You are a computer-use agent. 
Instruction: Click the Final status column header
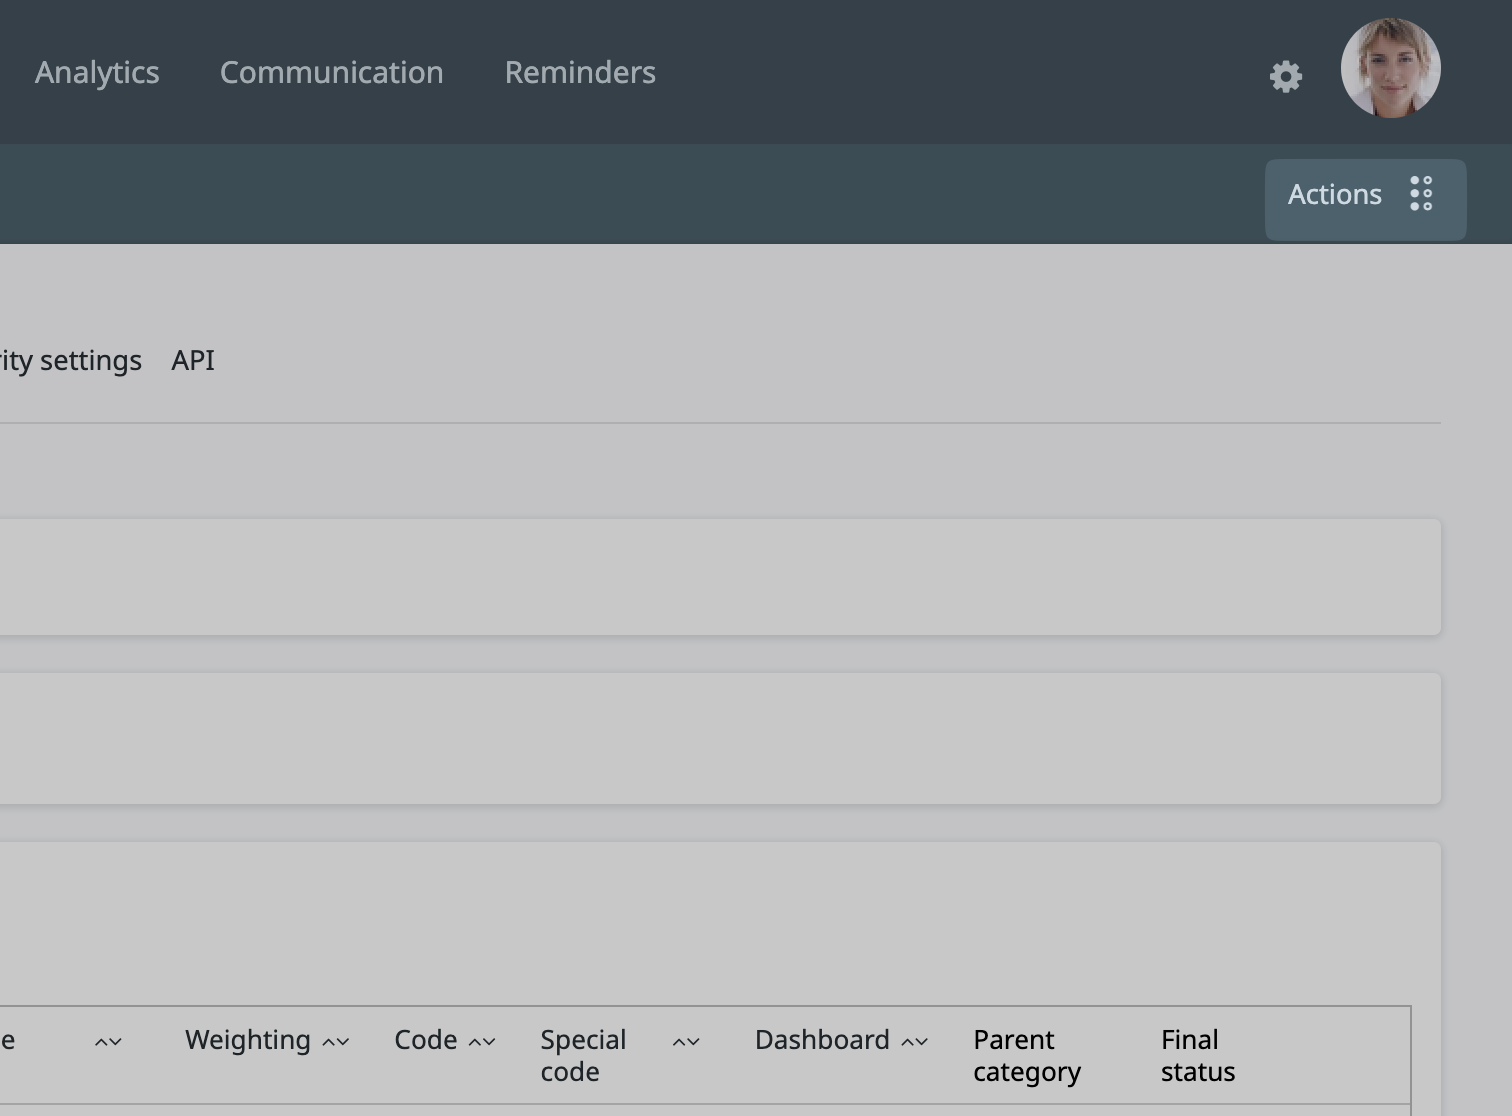[x=1197, y=1055]
